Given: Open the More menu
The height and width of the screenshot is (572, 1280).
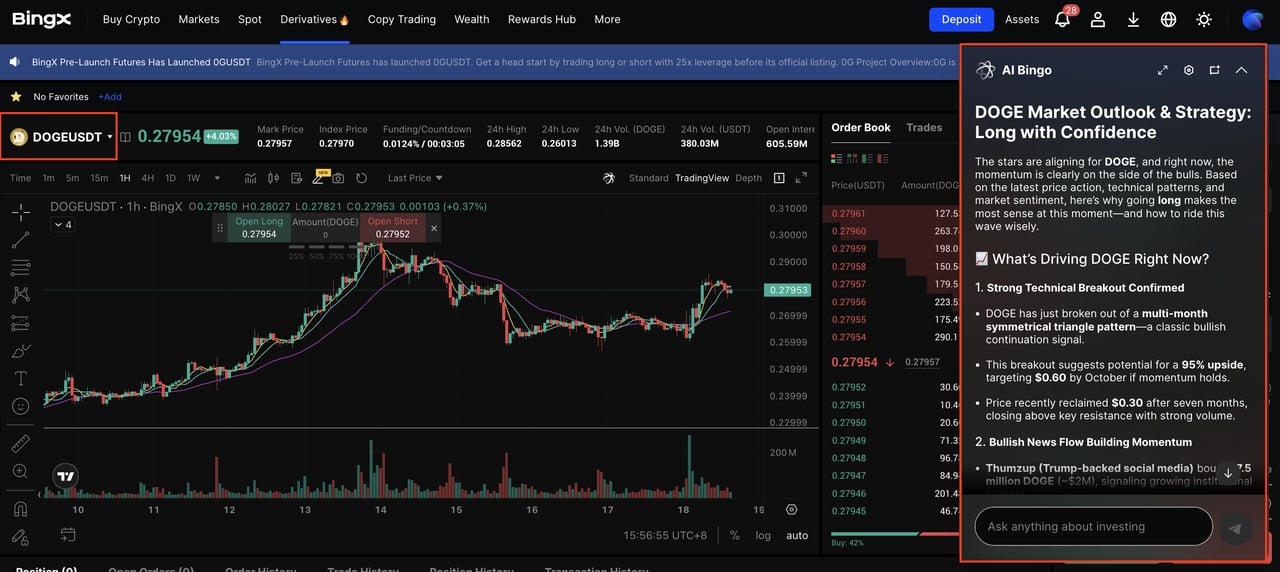Looking at the screenshot, I should tap(607, 19).
